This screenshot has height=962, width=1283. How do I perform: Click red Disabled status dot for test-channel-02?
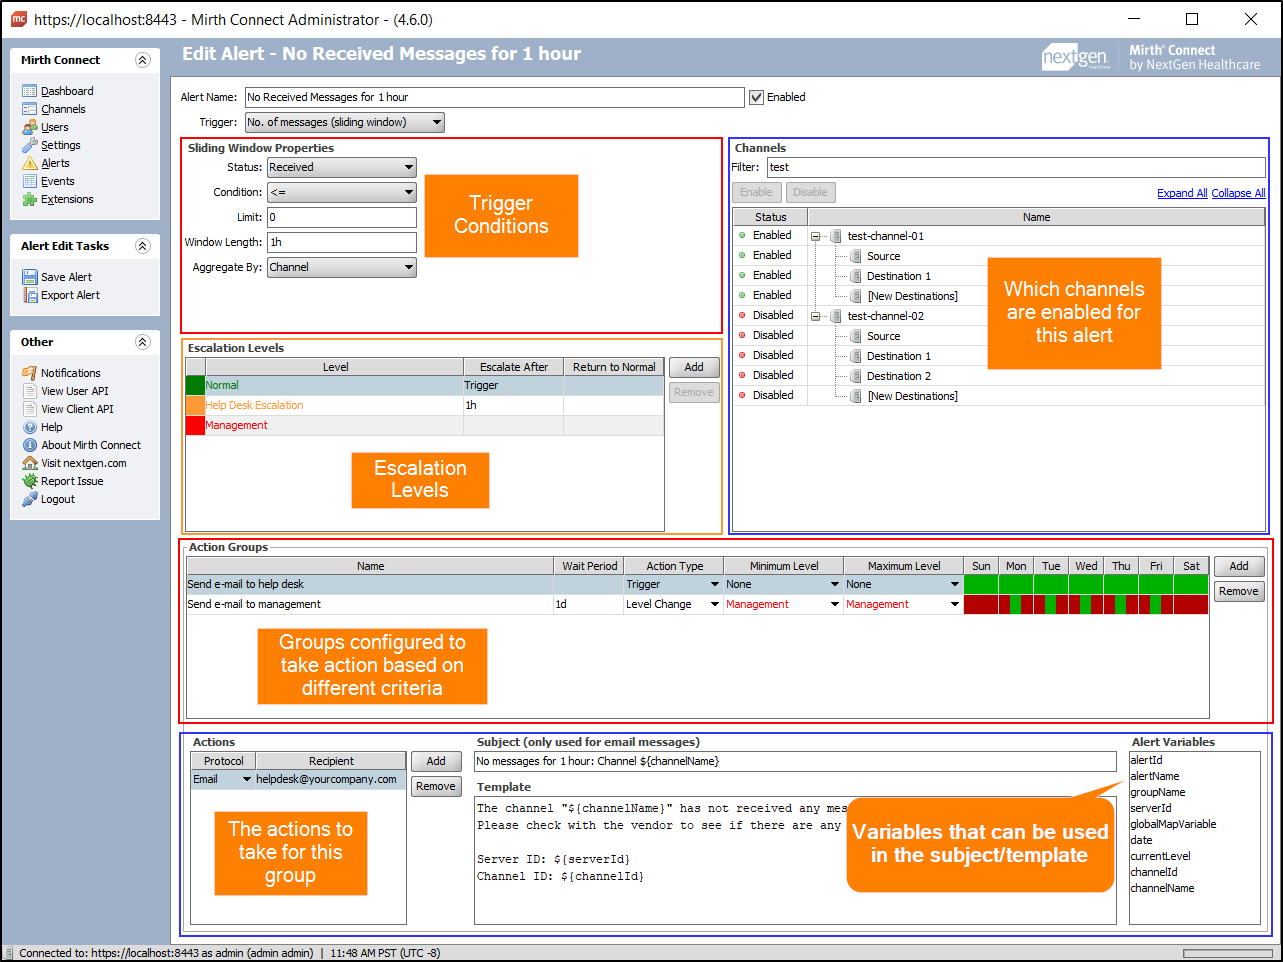point(742,315)
